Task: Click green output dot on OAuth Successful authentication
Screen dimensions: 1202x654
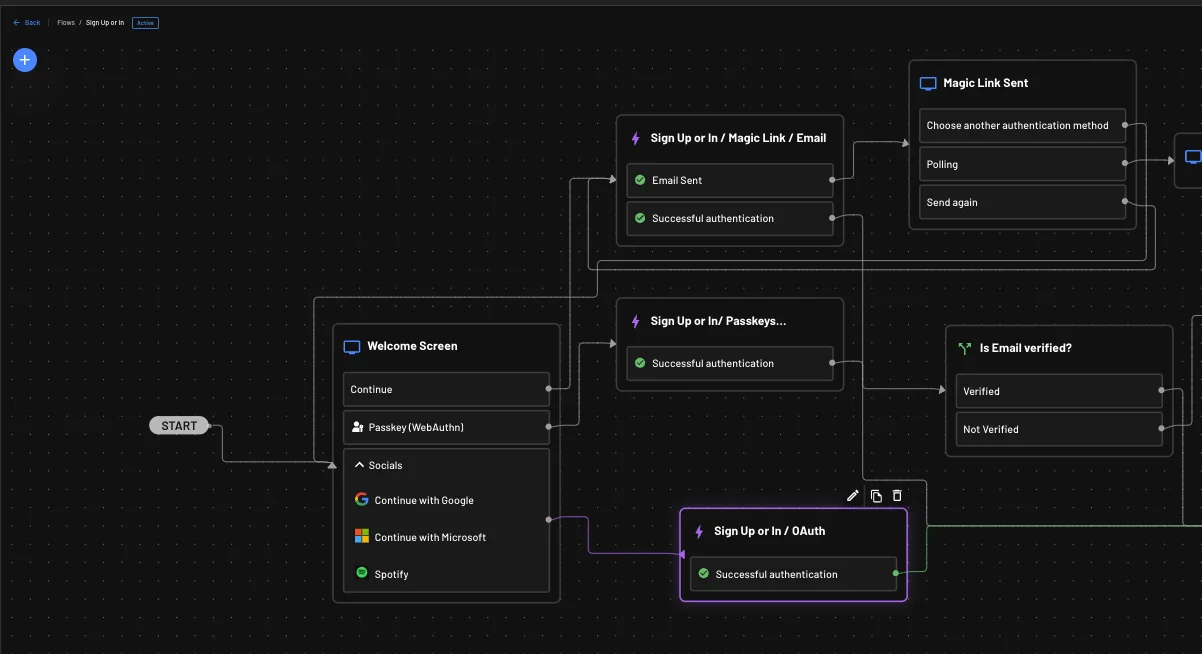Action: 896,573
